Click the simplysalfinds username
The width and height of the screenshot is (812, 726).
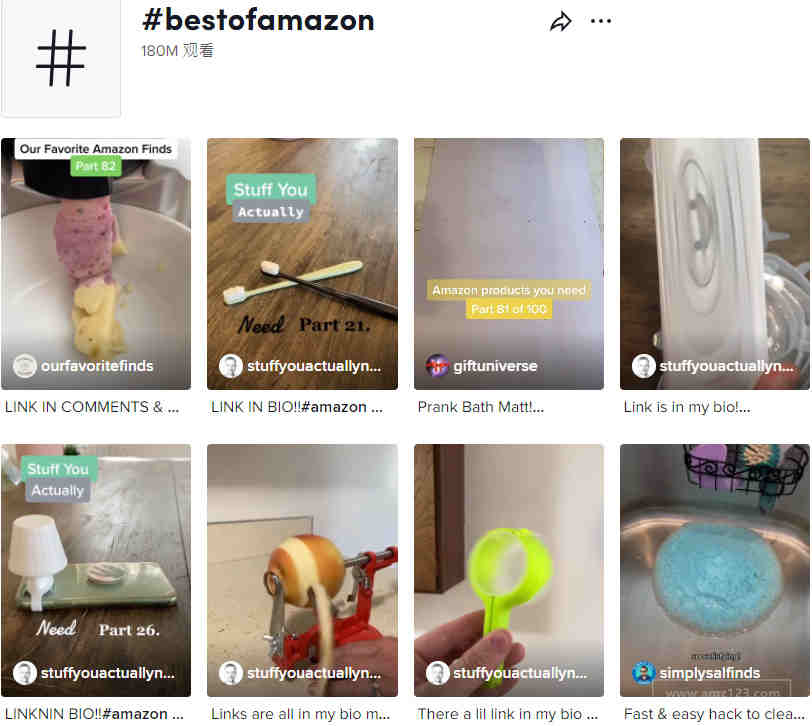tap(709, 673)
